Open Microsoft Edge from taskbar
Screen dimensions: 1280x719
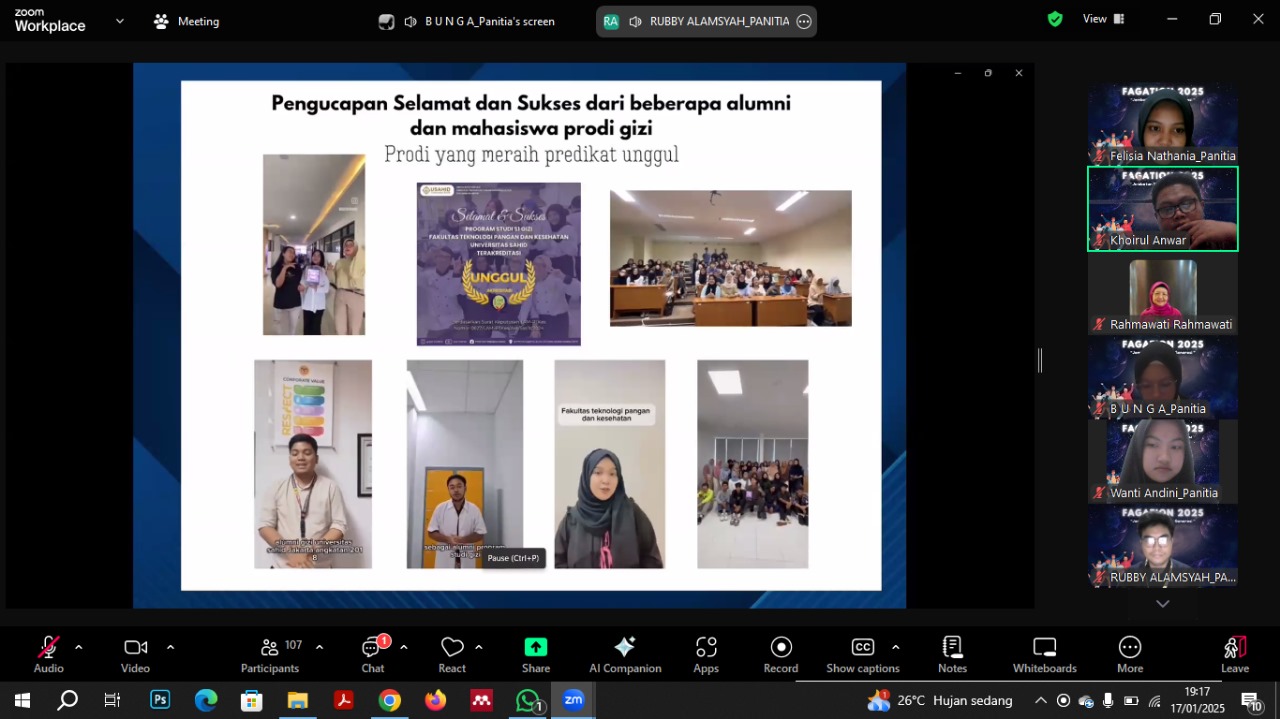click(x=206, y=700)
